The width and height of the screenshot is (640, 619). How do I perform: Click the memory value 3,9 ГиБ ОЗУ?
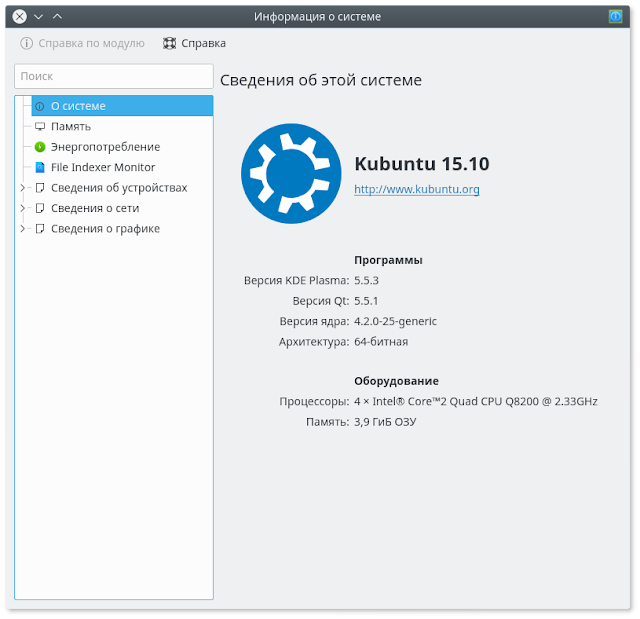(x=385, y=422)
